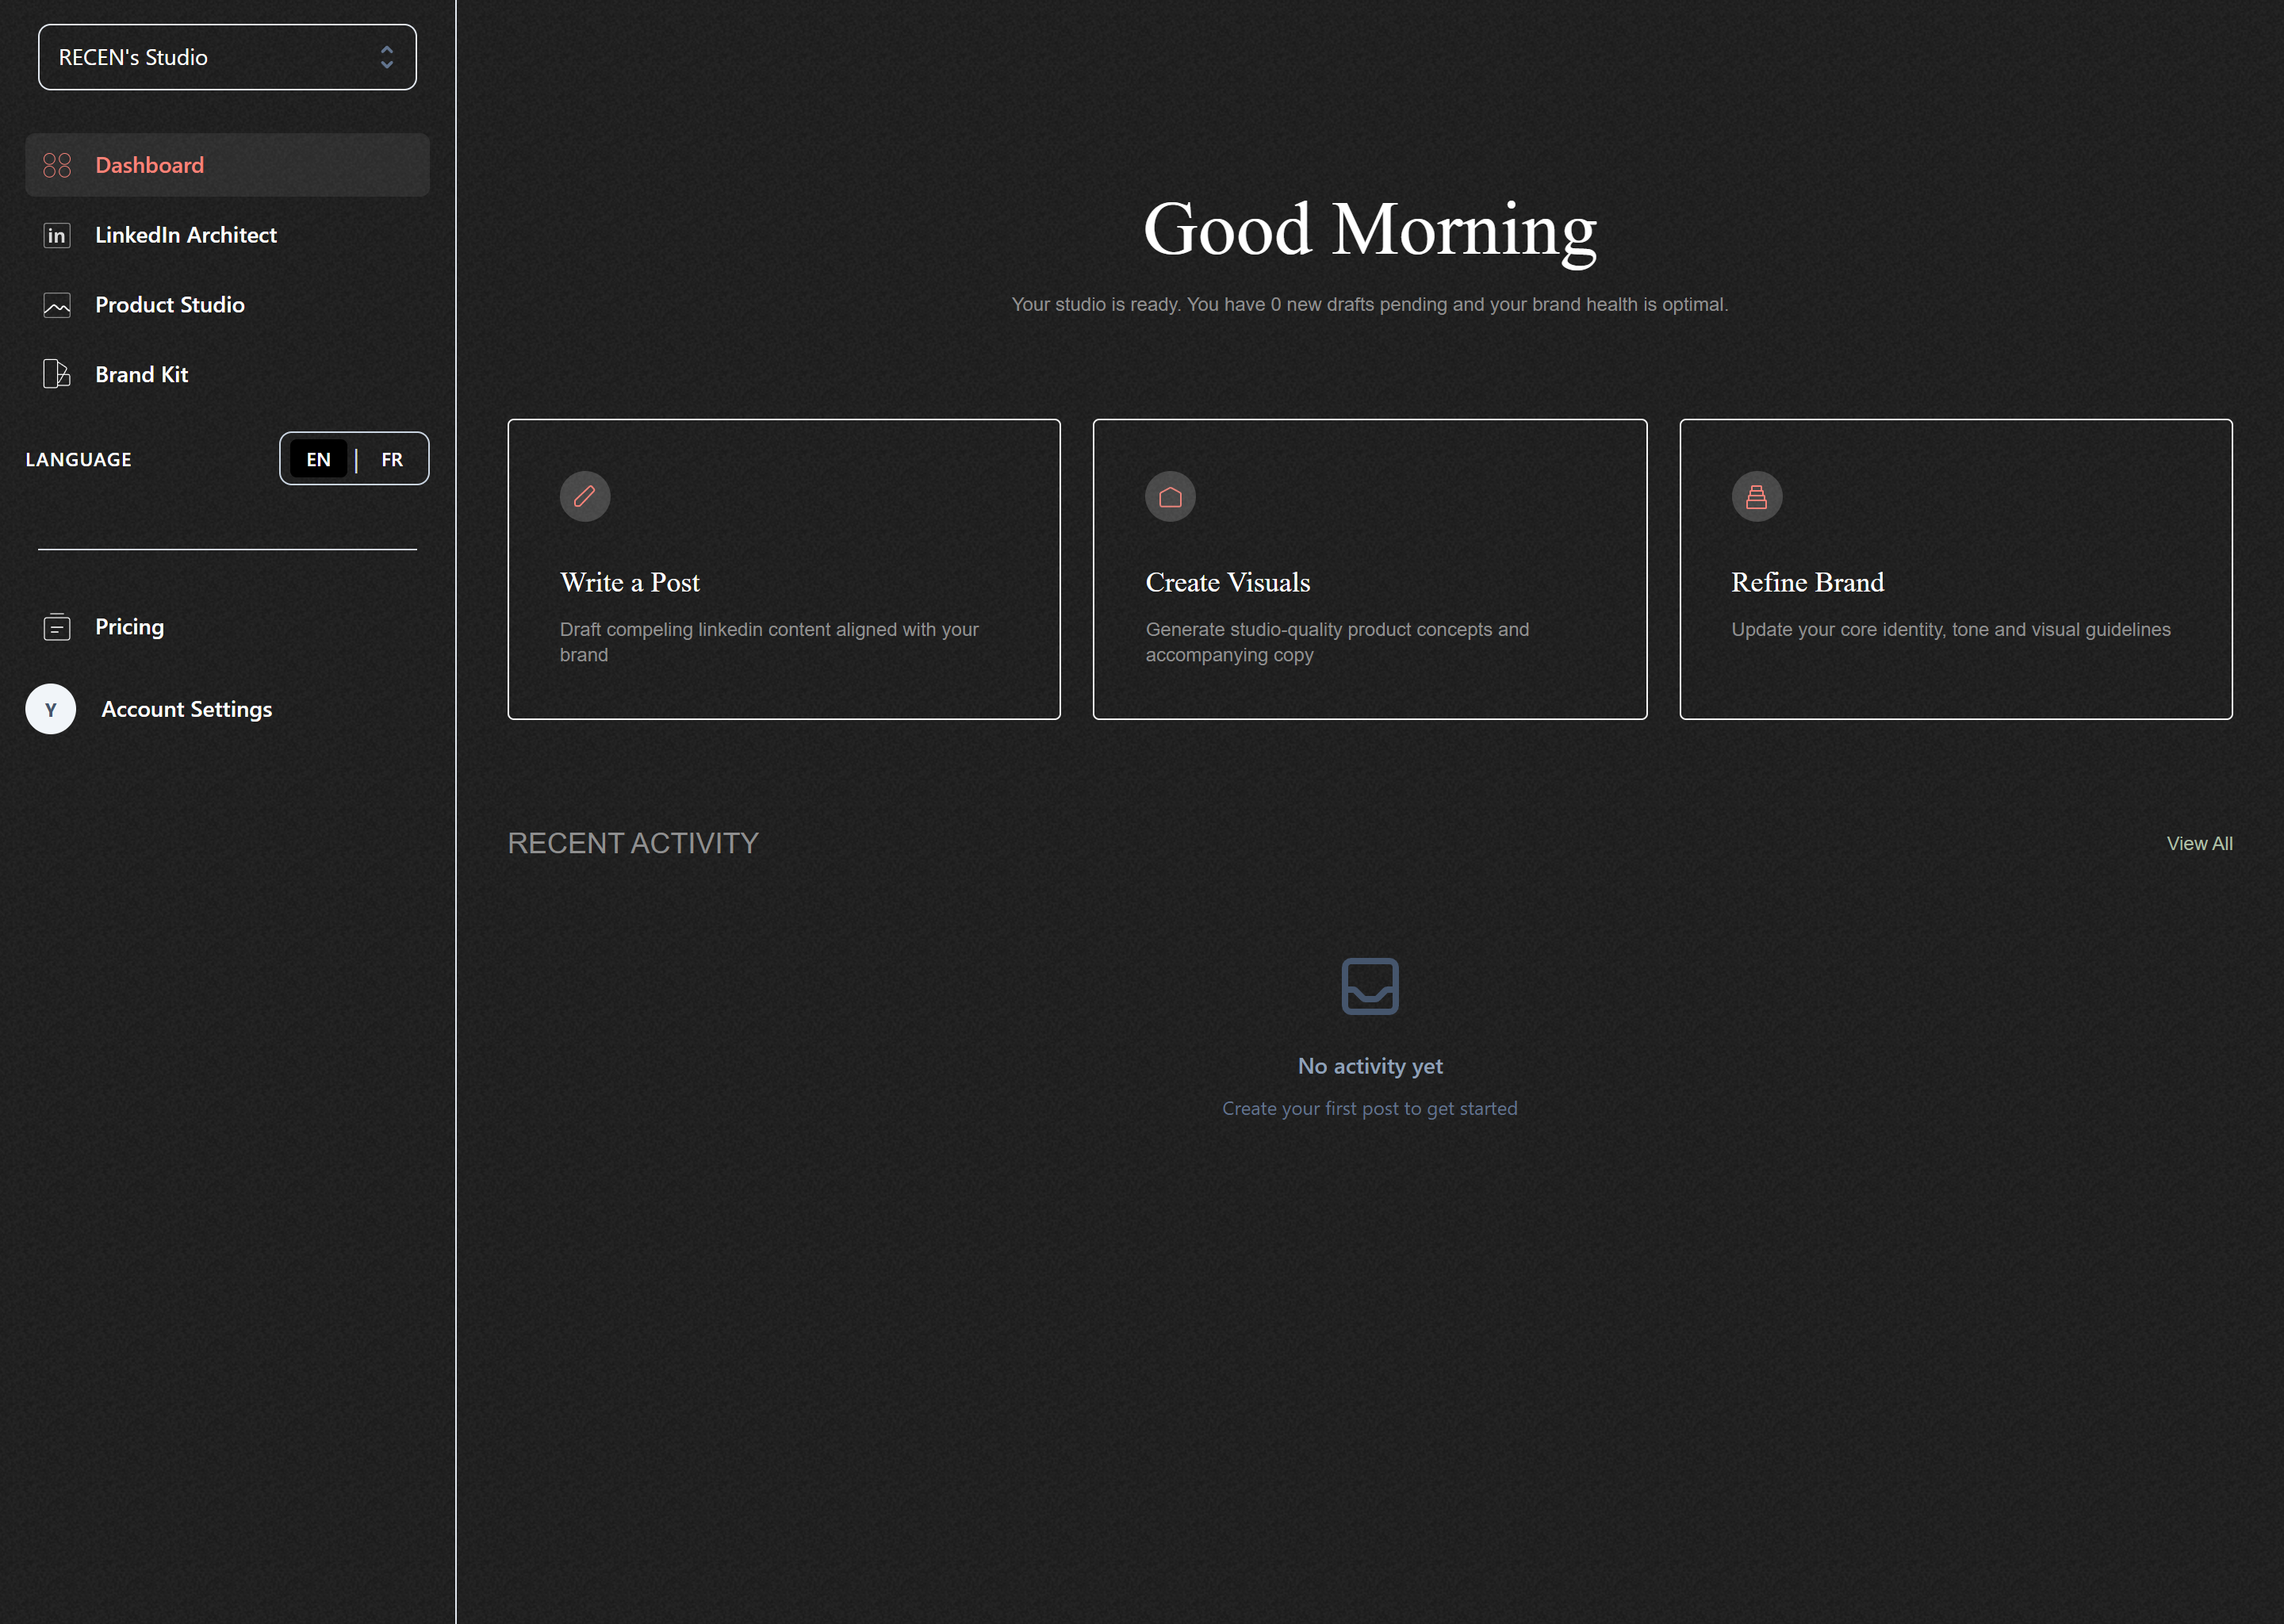The width and height of the screenshot is (2284, 1624).
Task: Open the Brand Kit document icon
Action: (x=57, y=373)
